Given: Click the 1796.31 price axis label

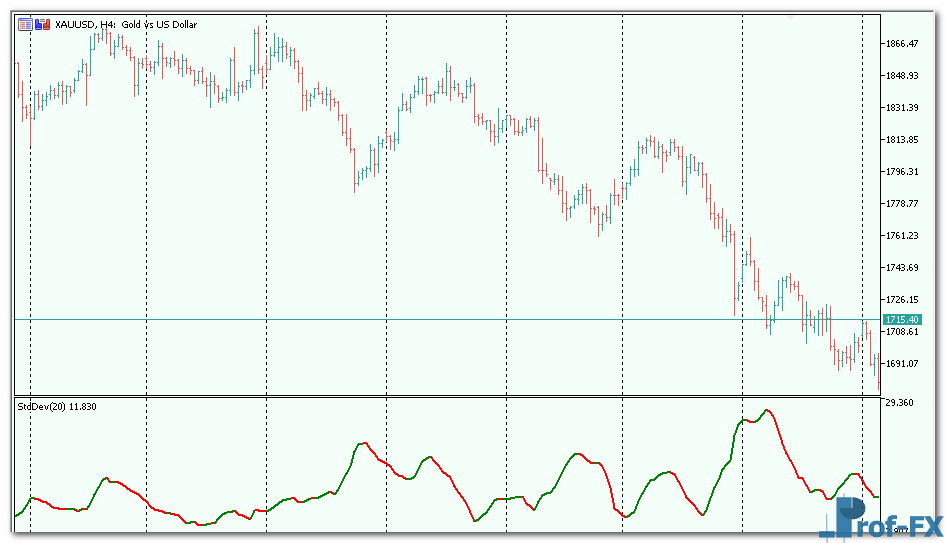Looking at the screenshot, I should (902, 172).
